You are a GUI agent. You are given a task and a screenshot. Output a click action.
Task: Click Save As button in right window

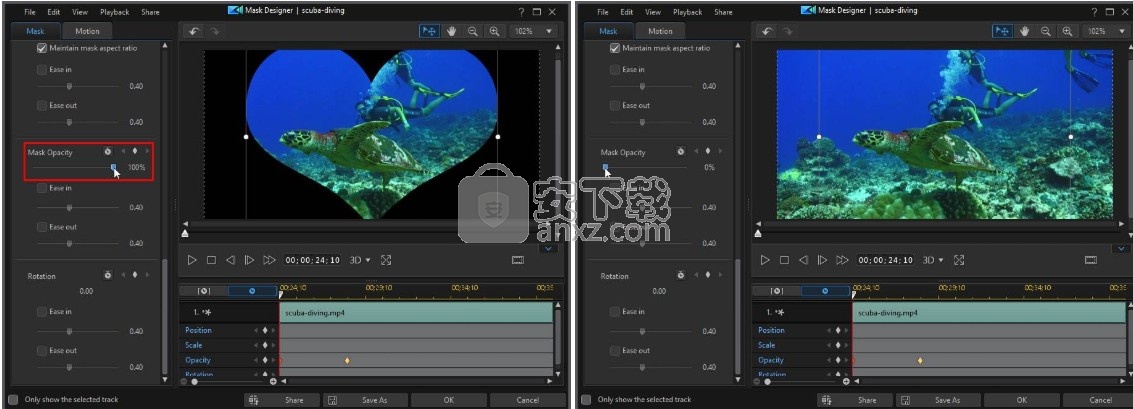[938, 400]
